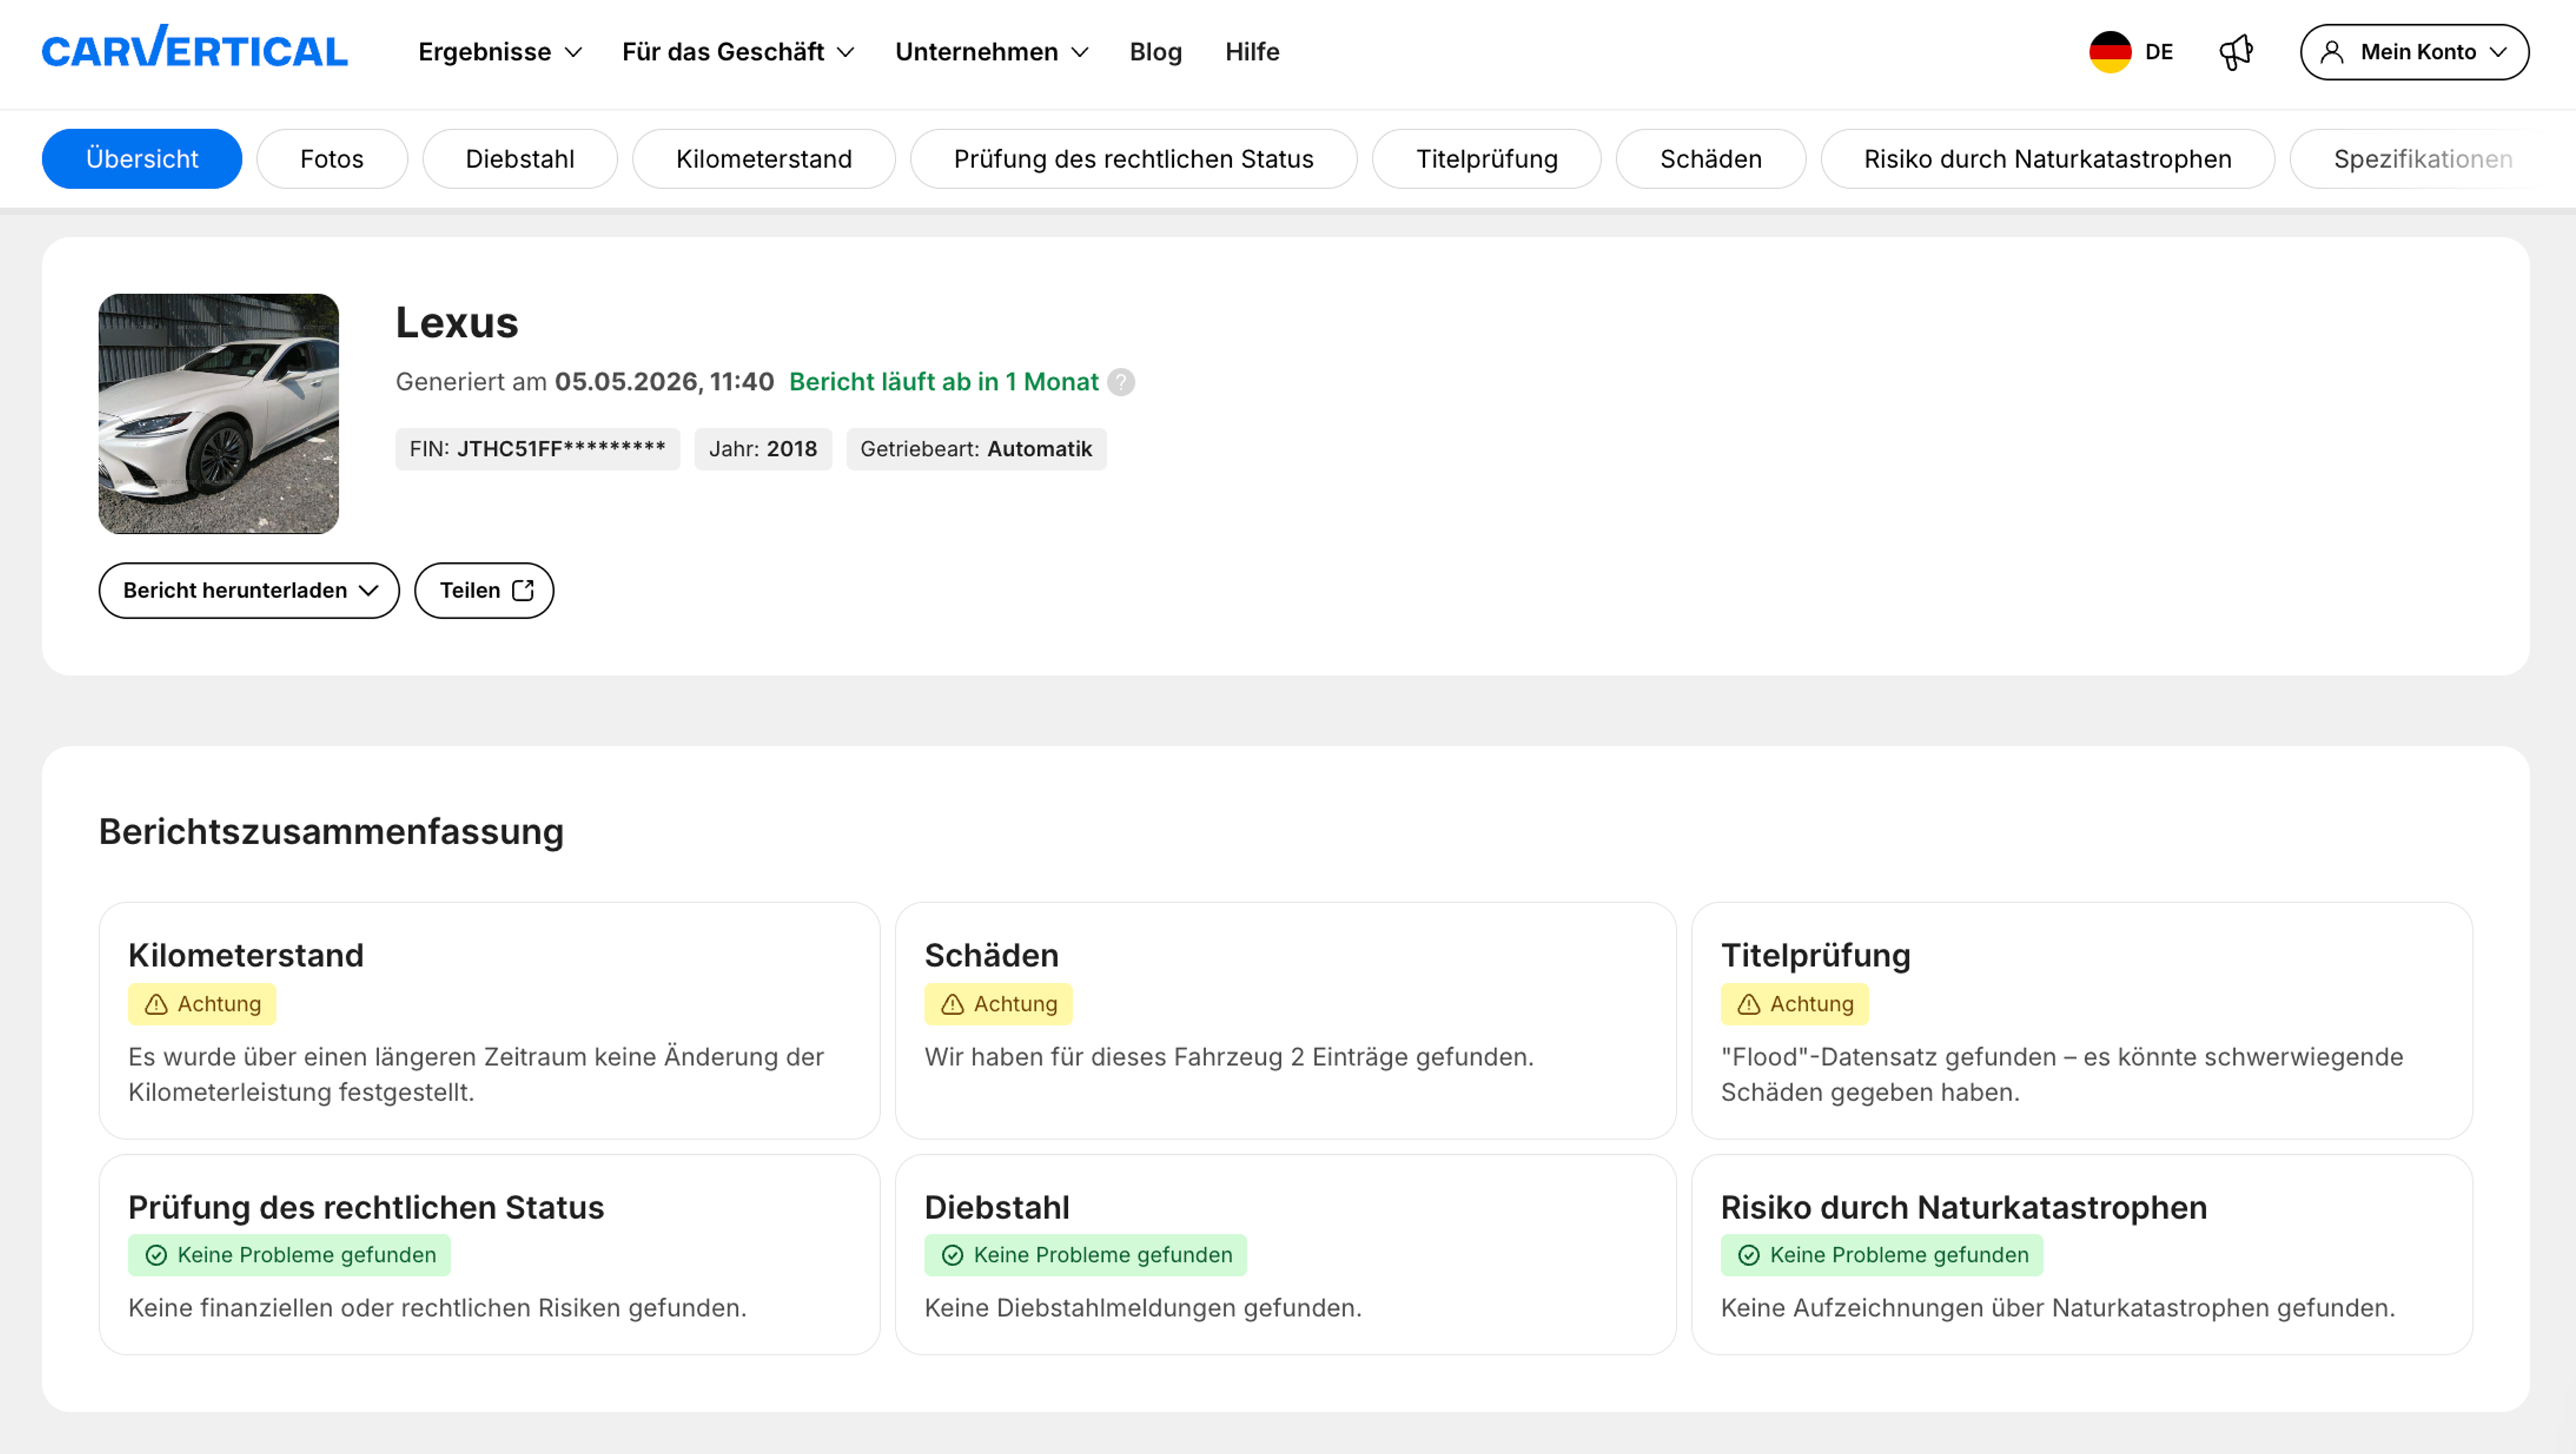
Task: Switch to the Schäden tab
Action: click(1710, 158)
